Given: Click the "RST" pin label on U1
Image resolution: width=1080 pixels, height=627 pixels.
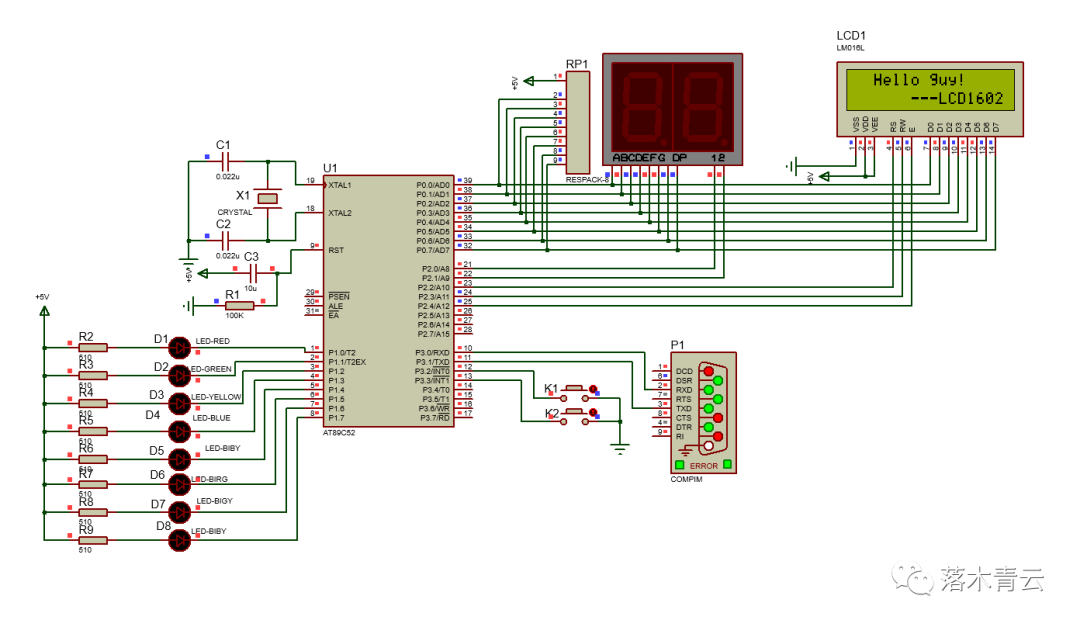Looking at the screenshot, I should (x=336, y=250).
